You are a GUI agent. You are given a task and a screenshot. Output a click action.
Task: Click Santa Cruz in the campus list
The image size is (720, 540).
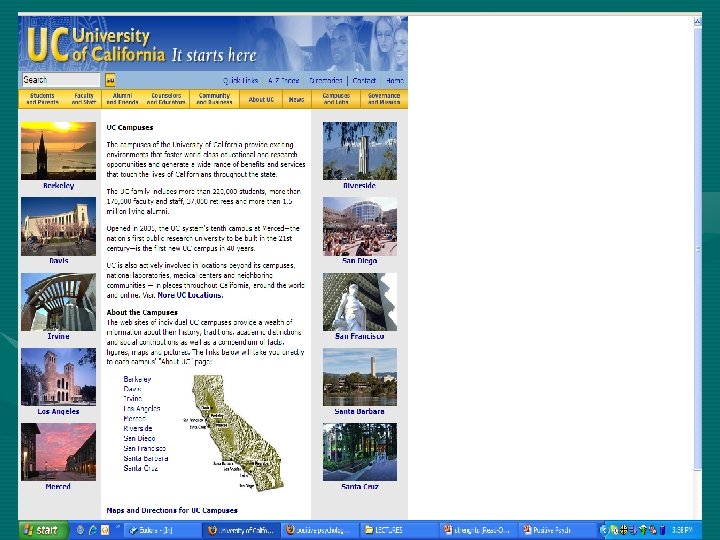pos(141,468)
